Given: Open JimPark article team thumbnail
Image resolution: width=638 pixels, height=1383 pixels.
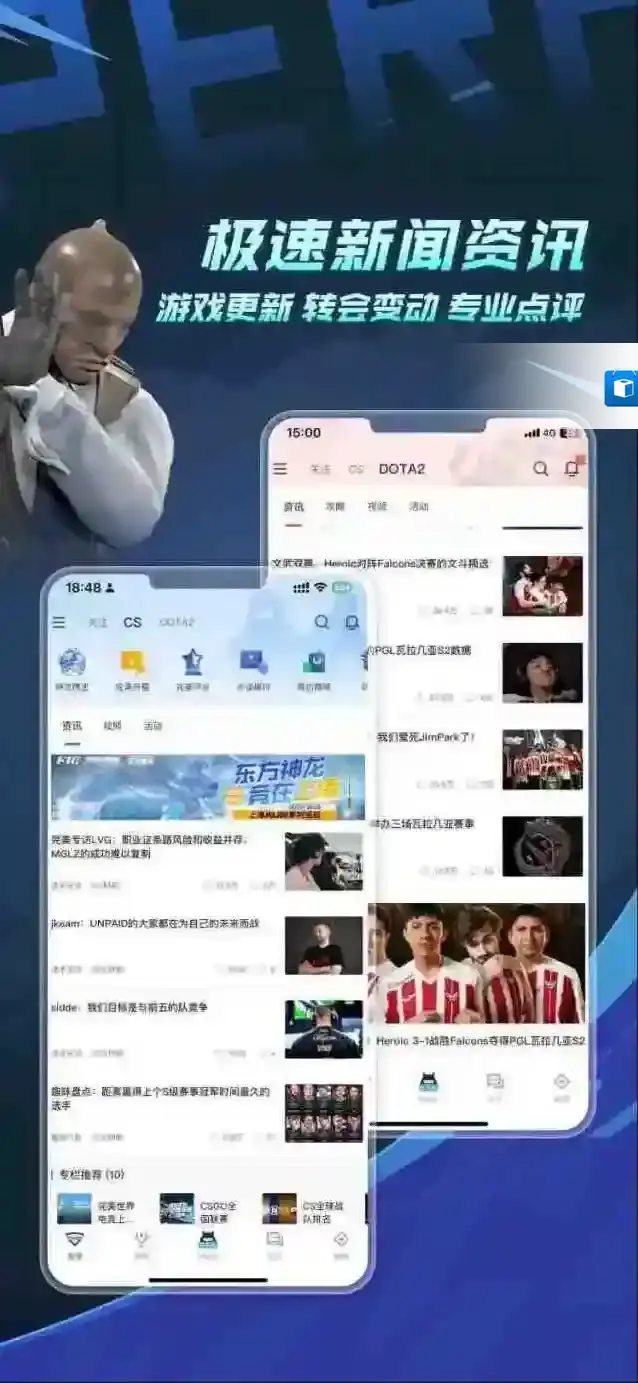Looking at the screenshot, I should 542,760.
